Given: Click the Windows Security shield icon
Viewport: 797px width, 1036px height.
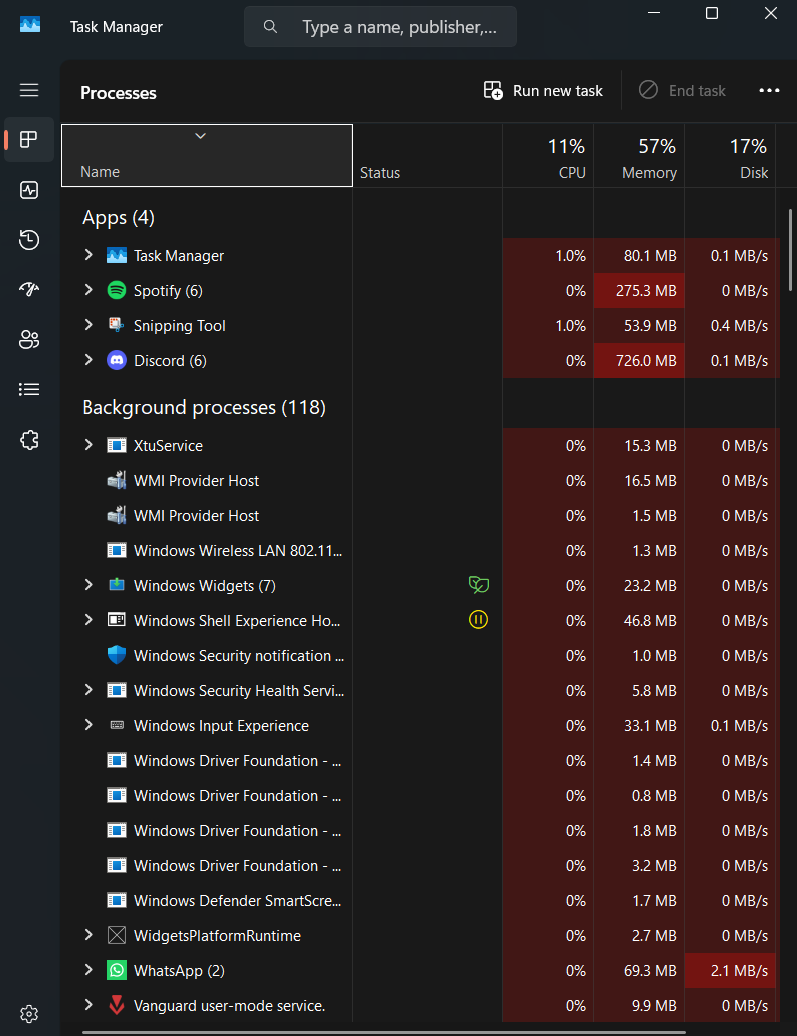Looking at the screenshot, I should click(x=117, y=655).
